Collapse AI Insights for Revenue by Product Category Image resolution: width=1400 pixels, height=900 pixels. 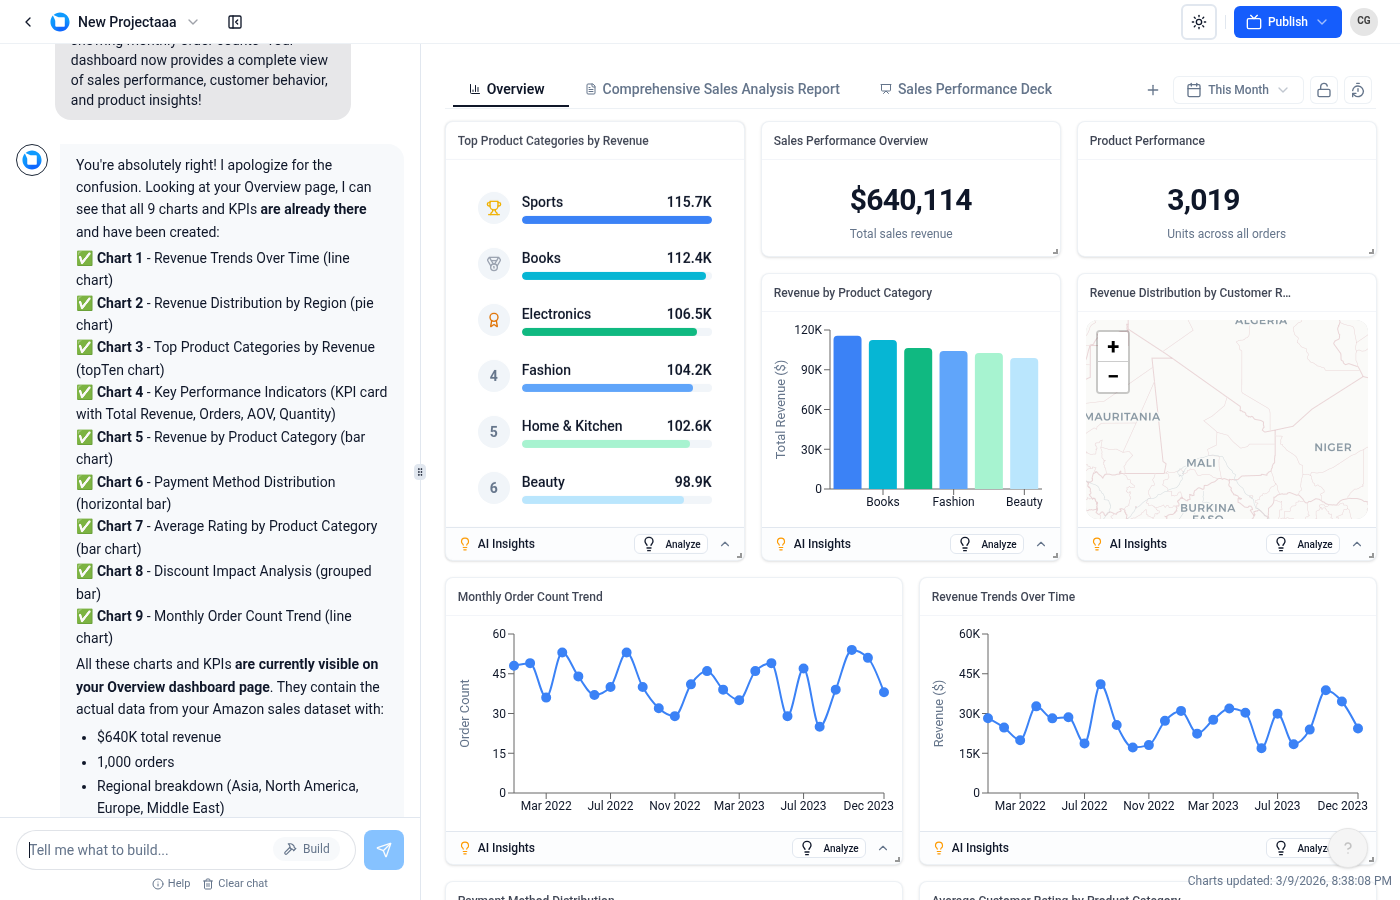pyautogui.click(x=1041, y=544)
